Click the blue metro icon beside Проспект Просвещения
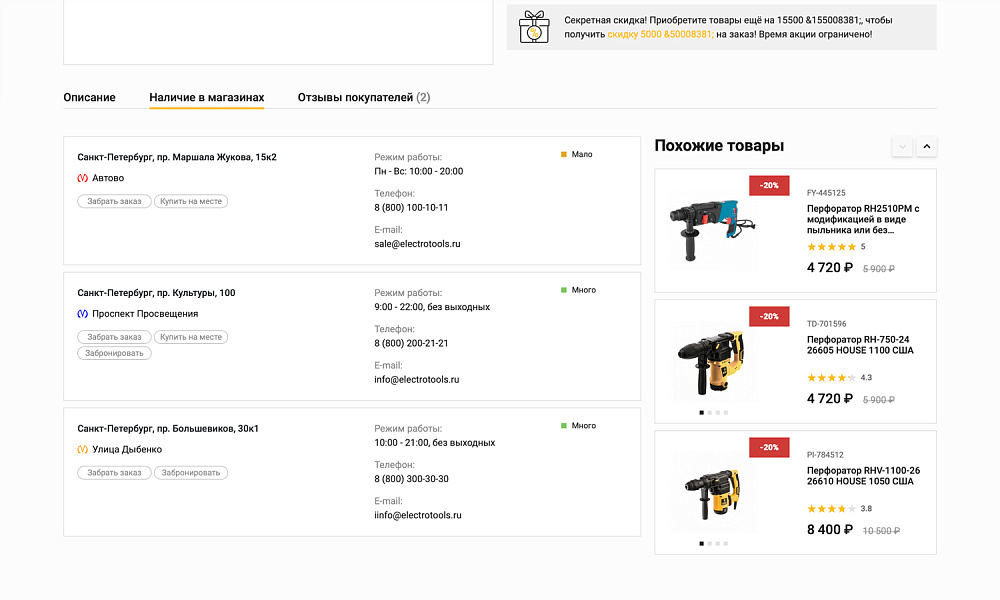Image resolution: width=1000 pixels, height=600 pixels. click(x=83, y=314)
